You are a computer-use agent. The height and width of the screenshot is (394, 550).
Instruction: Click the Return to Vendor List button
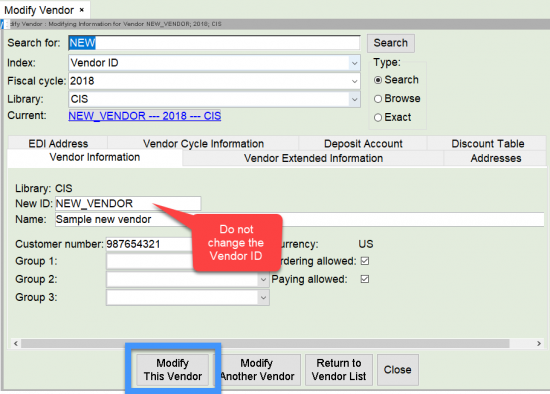click(339, 370)
